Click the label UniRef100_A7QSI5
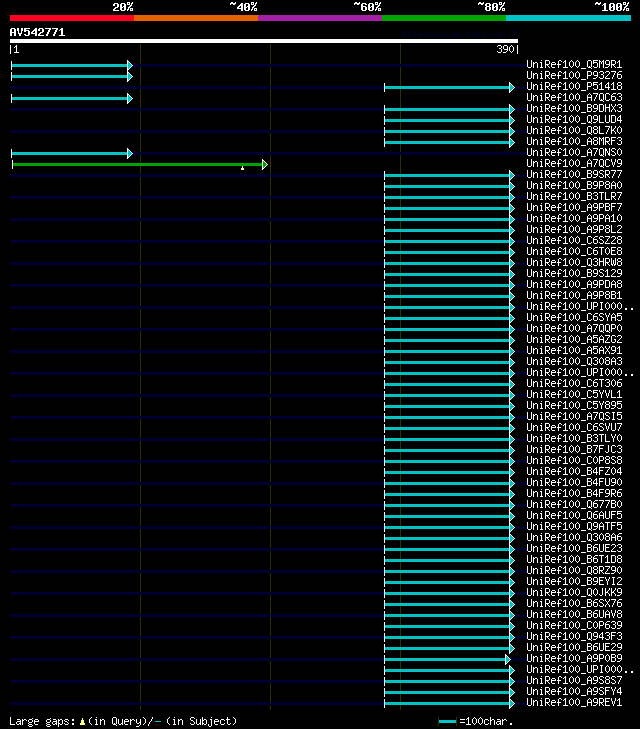 [574, 417]
